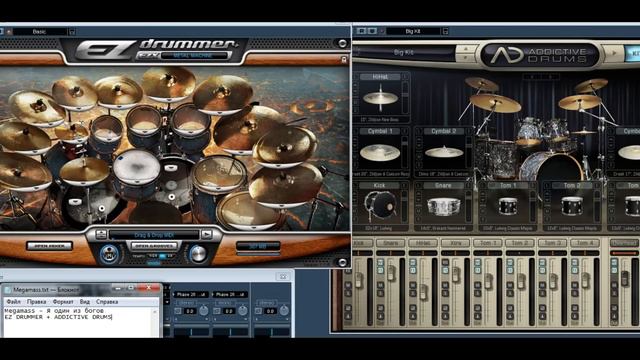The image size is (640, 360).
Task: Select the Cymbal 2 picture in kit slot
Action: (444, 152)
